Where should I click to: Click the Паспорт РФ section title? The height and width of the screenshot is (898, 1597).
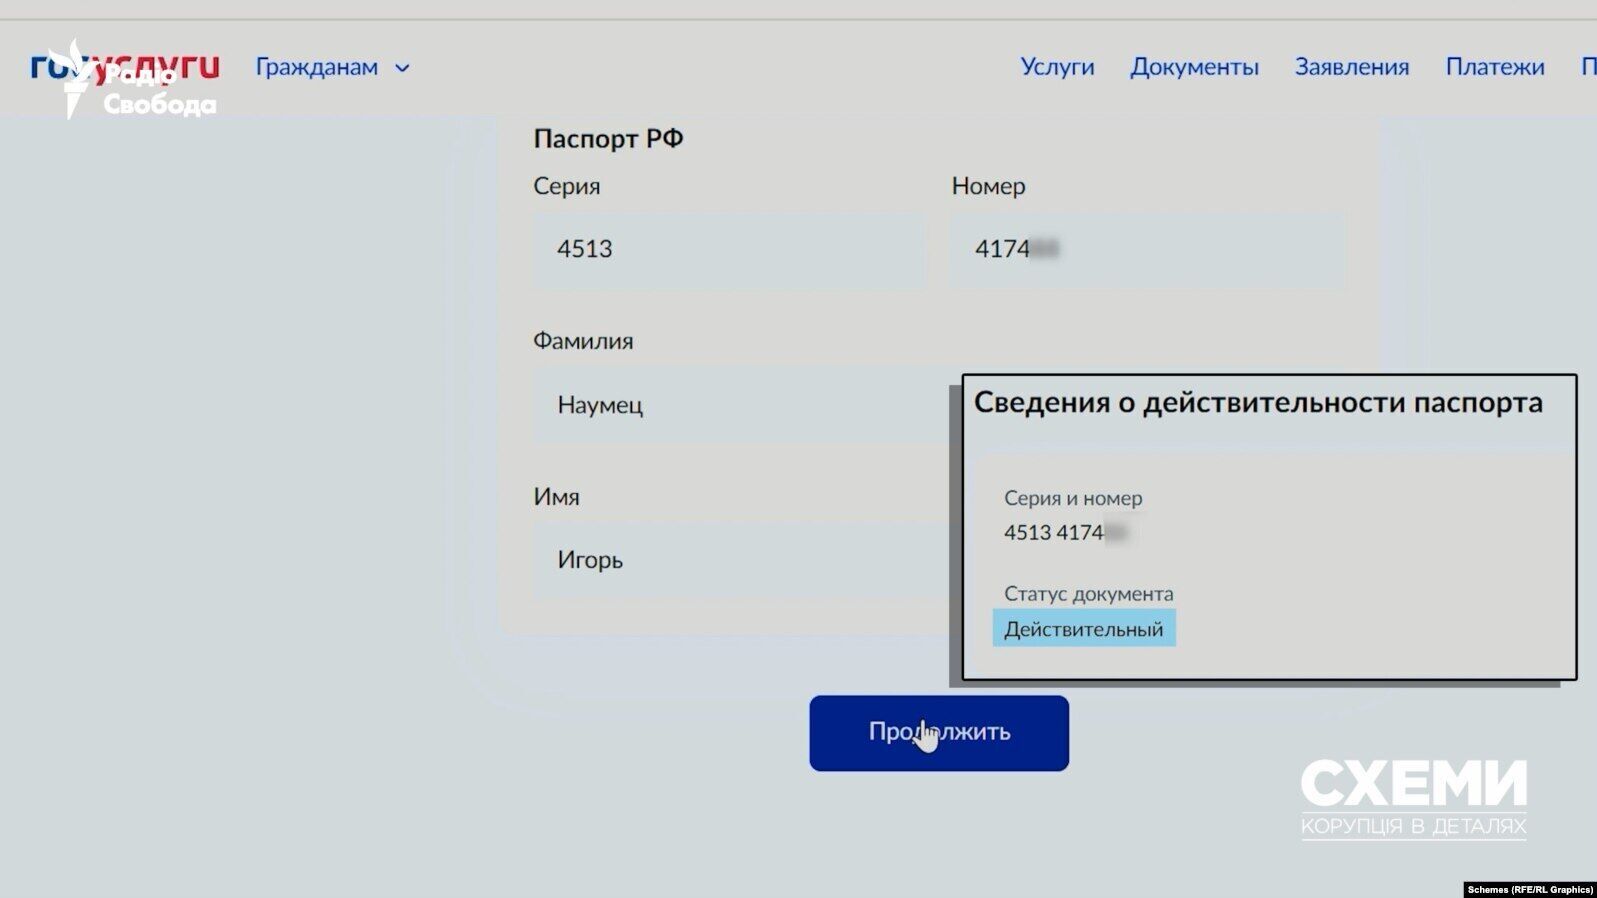click(x=608, y=138)
